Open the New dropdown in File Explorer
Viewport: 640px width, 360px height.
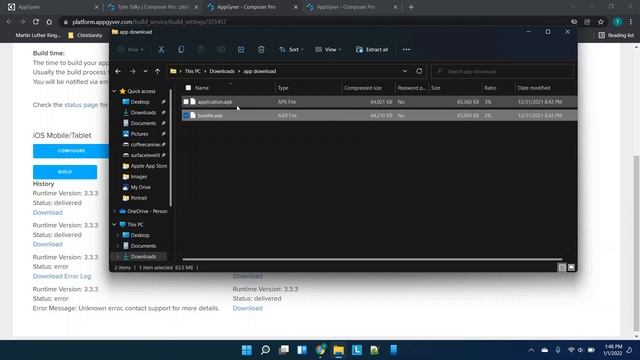[131, 49]
